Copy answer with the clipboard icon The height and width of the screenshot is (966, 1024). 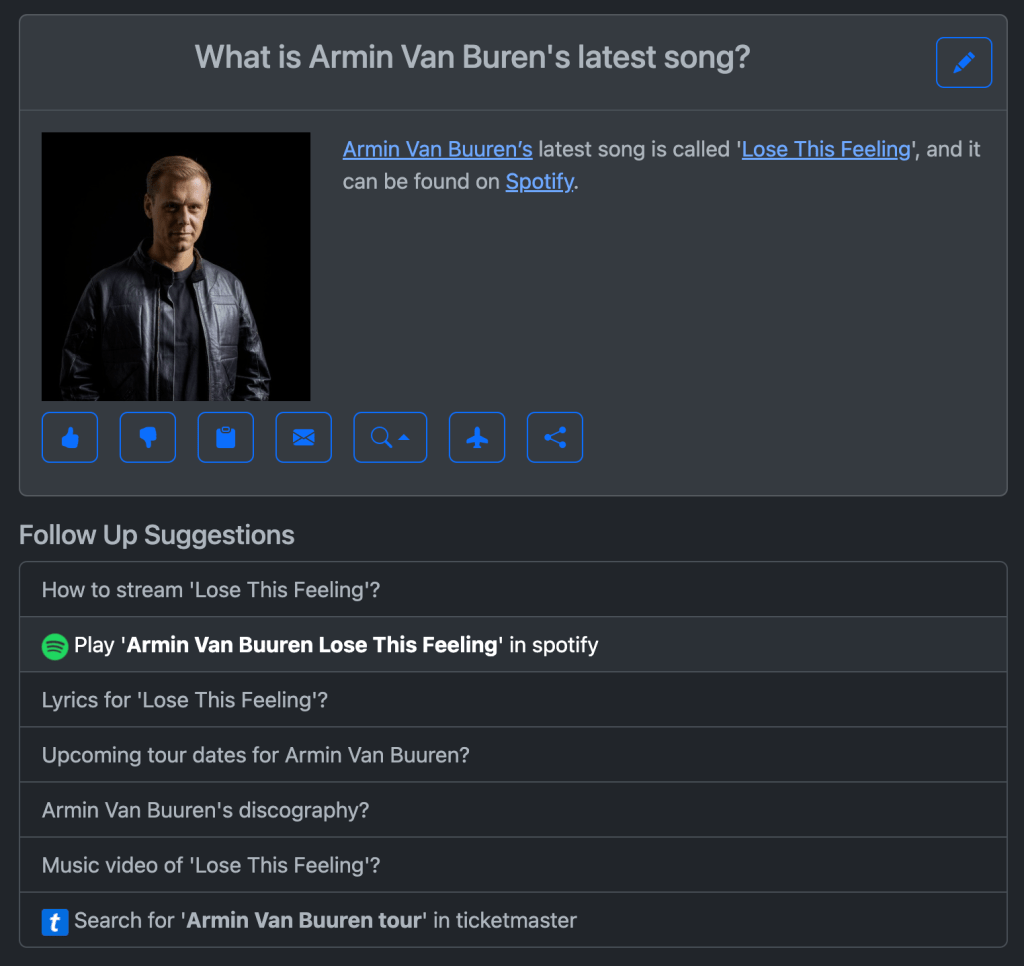[226, 438]
